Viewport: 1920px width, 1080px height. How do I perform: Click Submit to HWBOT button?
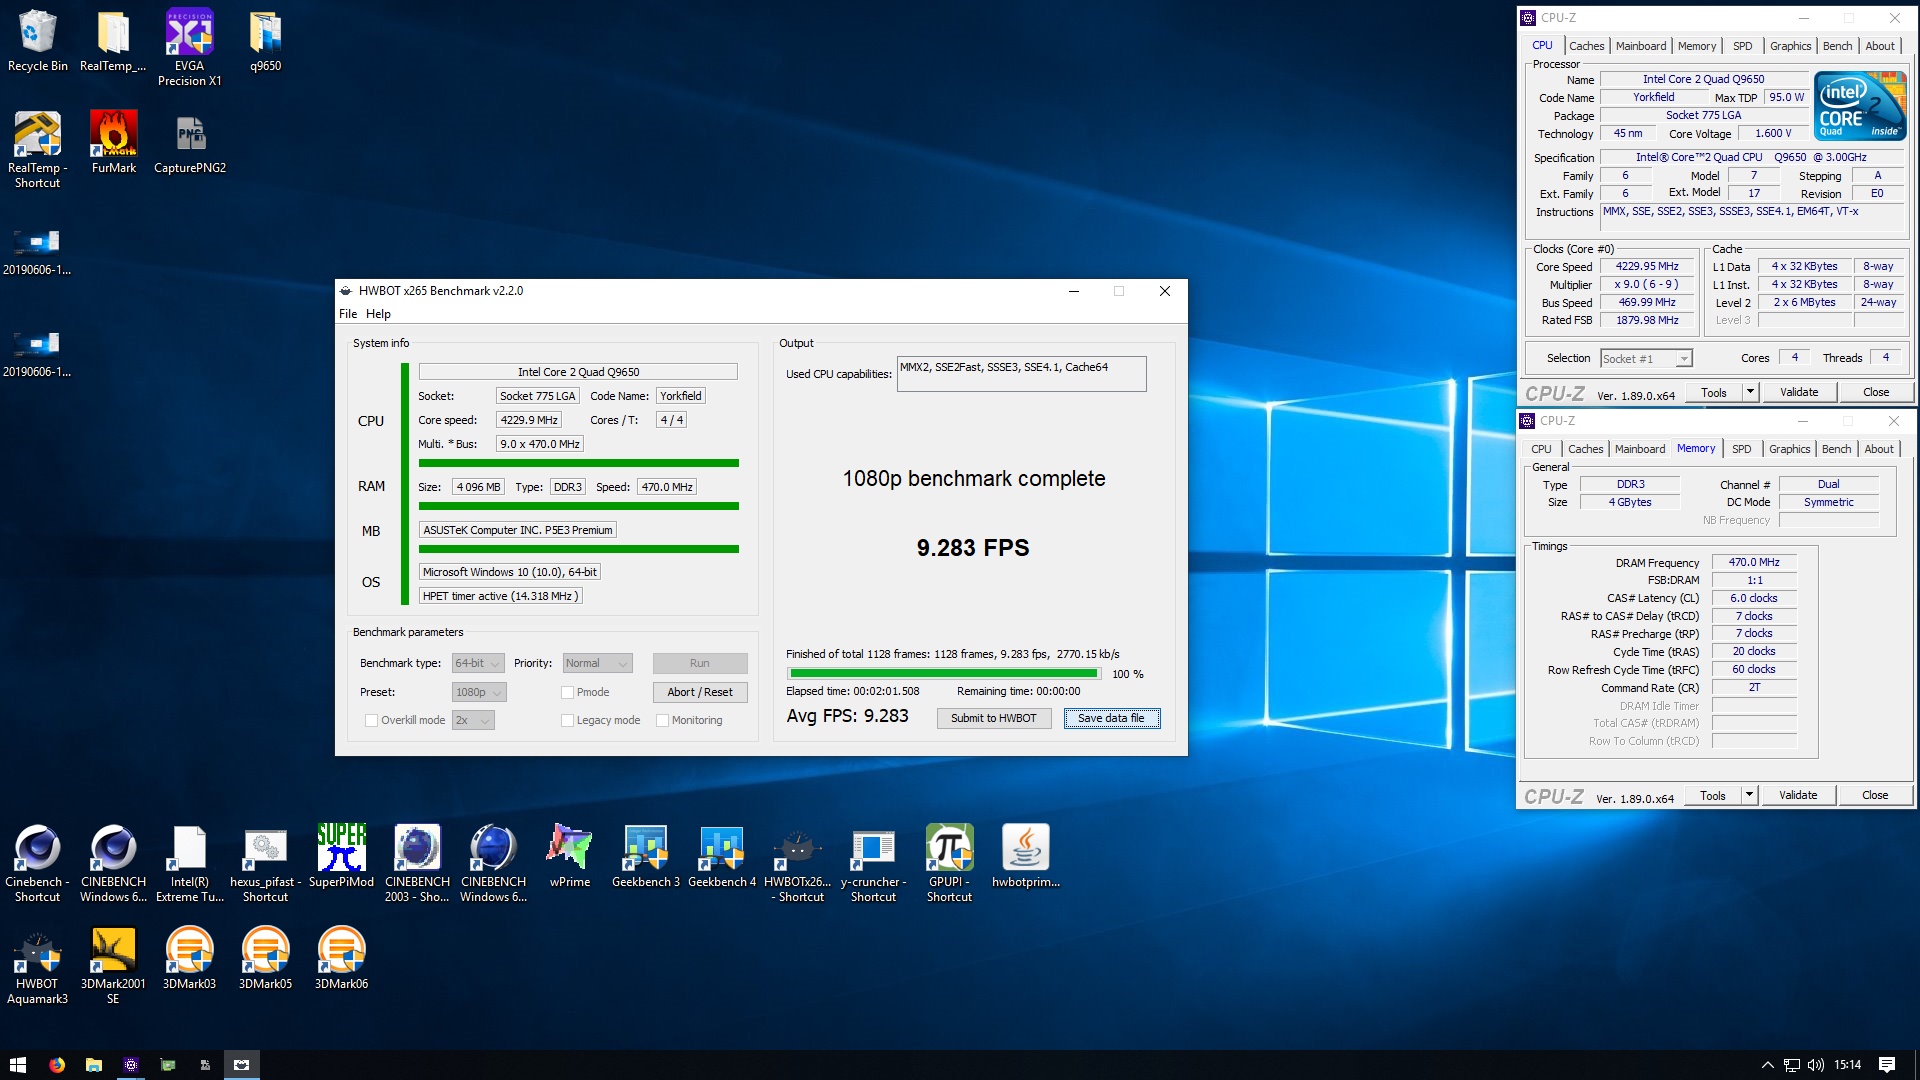pyautogui.click(x=993, y=718)
